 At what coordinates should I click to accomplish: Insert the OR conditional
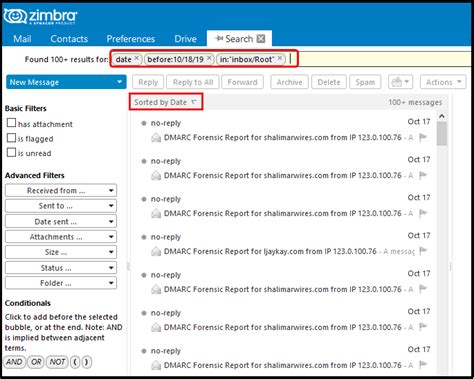point(36,362)
